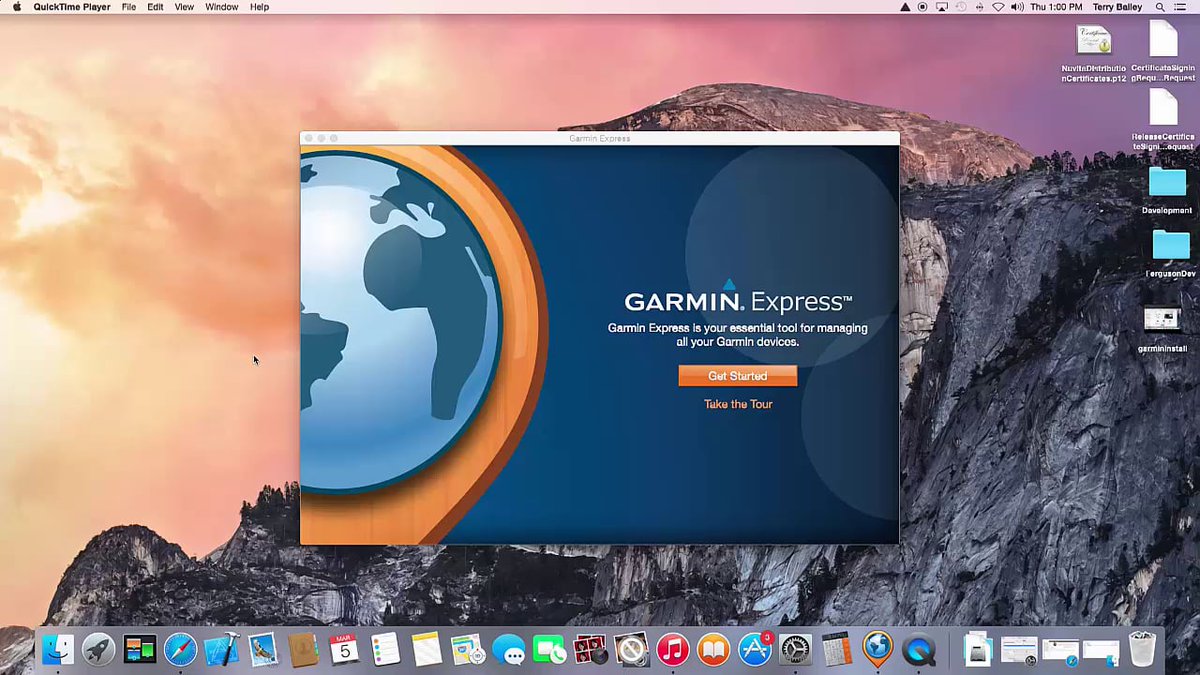This screenshot has height=675, width=1200.
Task: Click the Wi-Fi icon in menu bar
Action: click(x=998, y=7)
